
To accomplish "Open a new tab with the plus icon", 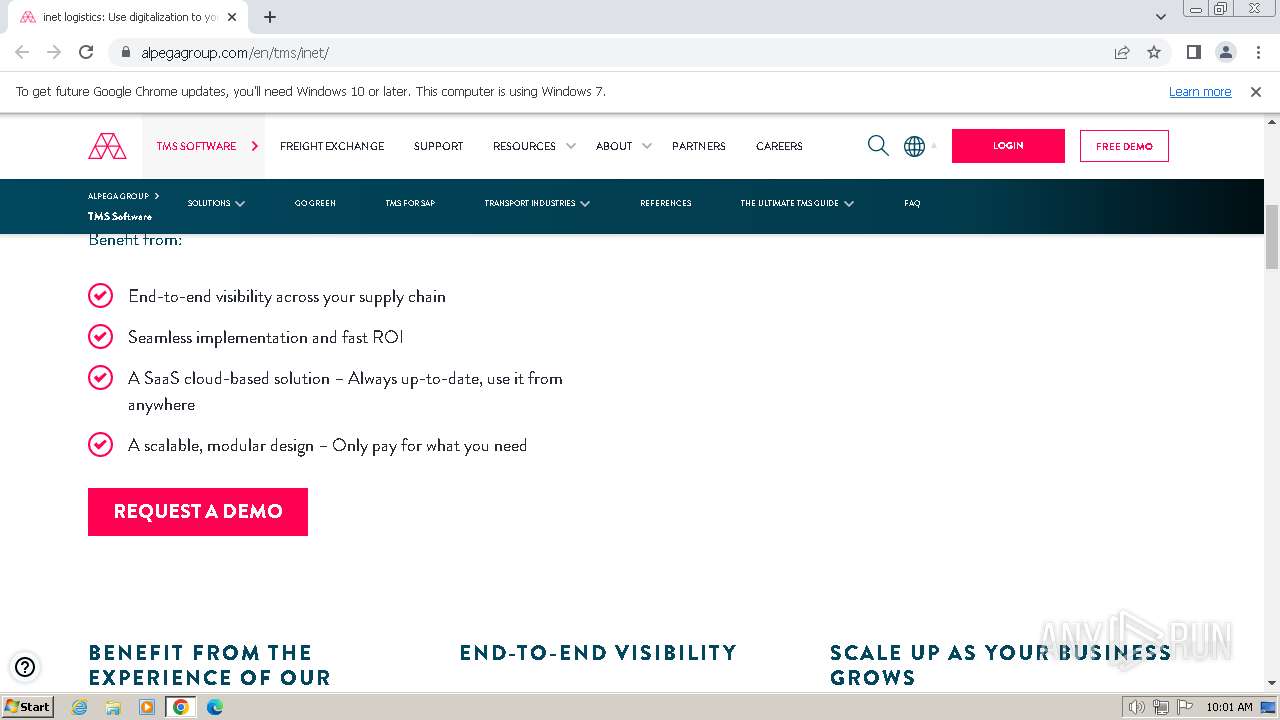I will [270, 17].
